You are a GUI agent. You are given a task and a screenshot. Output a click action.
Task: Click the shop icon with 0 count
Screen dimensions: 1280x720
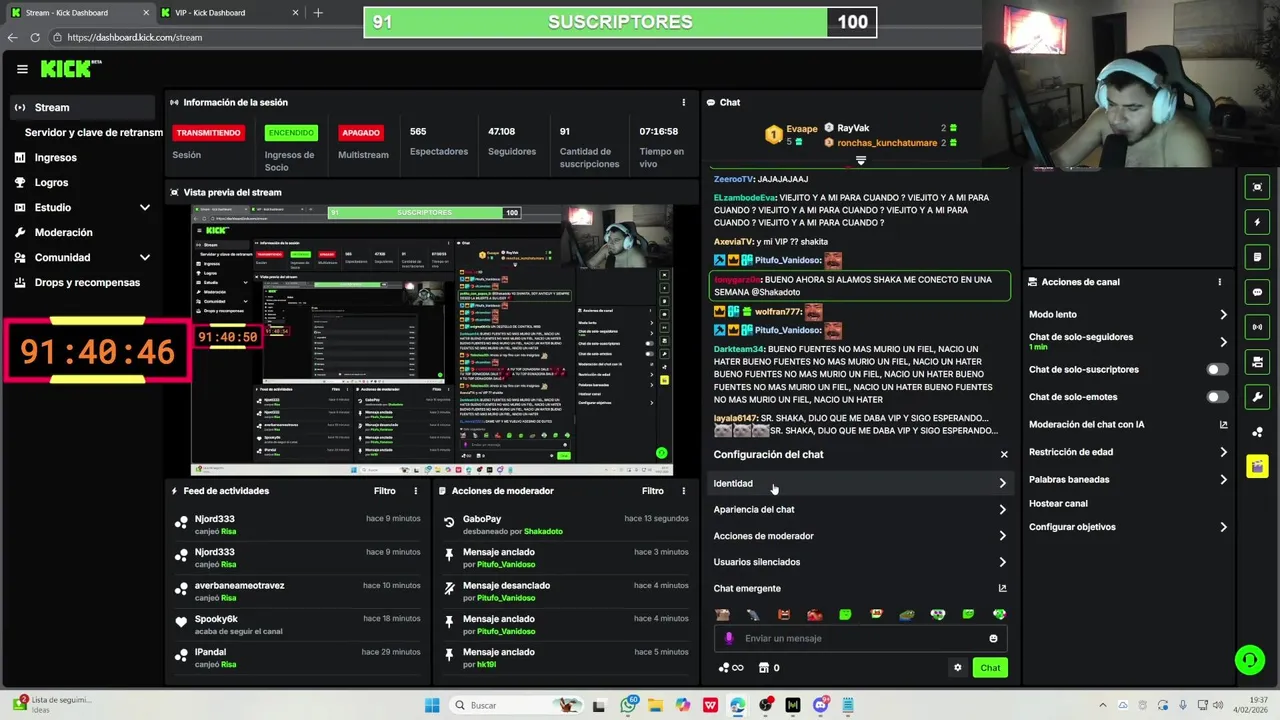769,668
